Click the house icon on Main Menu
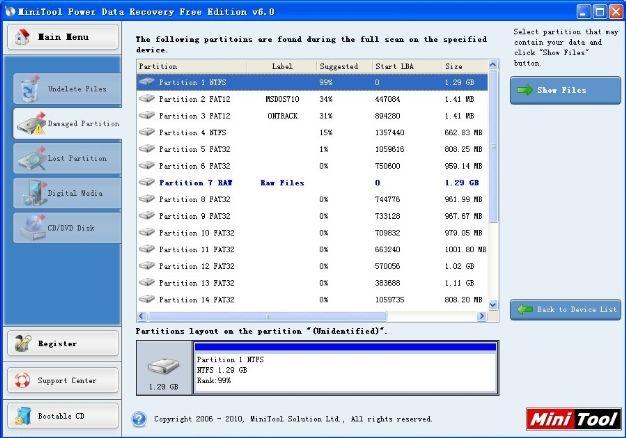Screen dimensions: 626x438 tap(22, 37)
